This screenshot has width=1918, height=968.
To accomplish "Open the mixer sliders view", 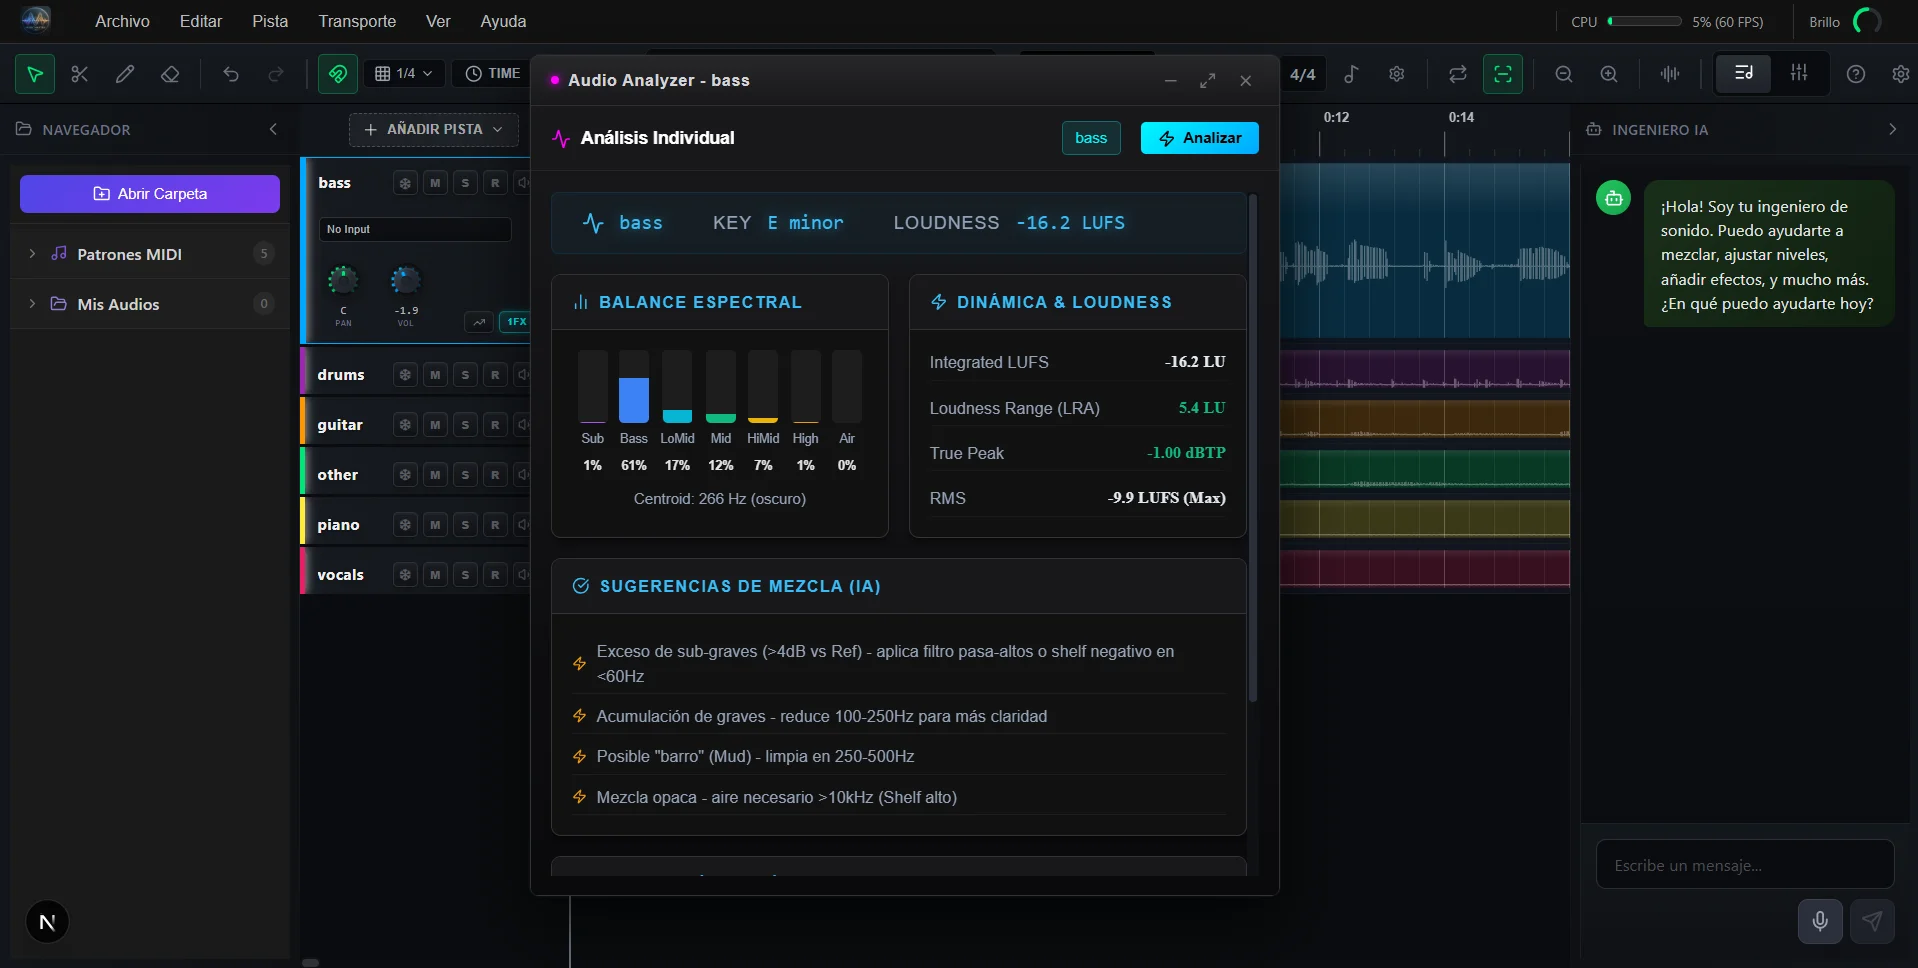I will pos(1798,73).
